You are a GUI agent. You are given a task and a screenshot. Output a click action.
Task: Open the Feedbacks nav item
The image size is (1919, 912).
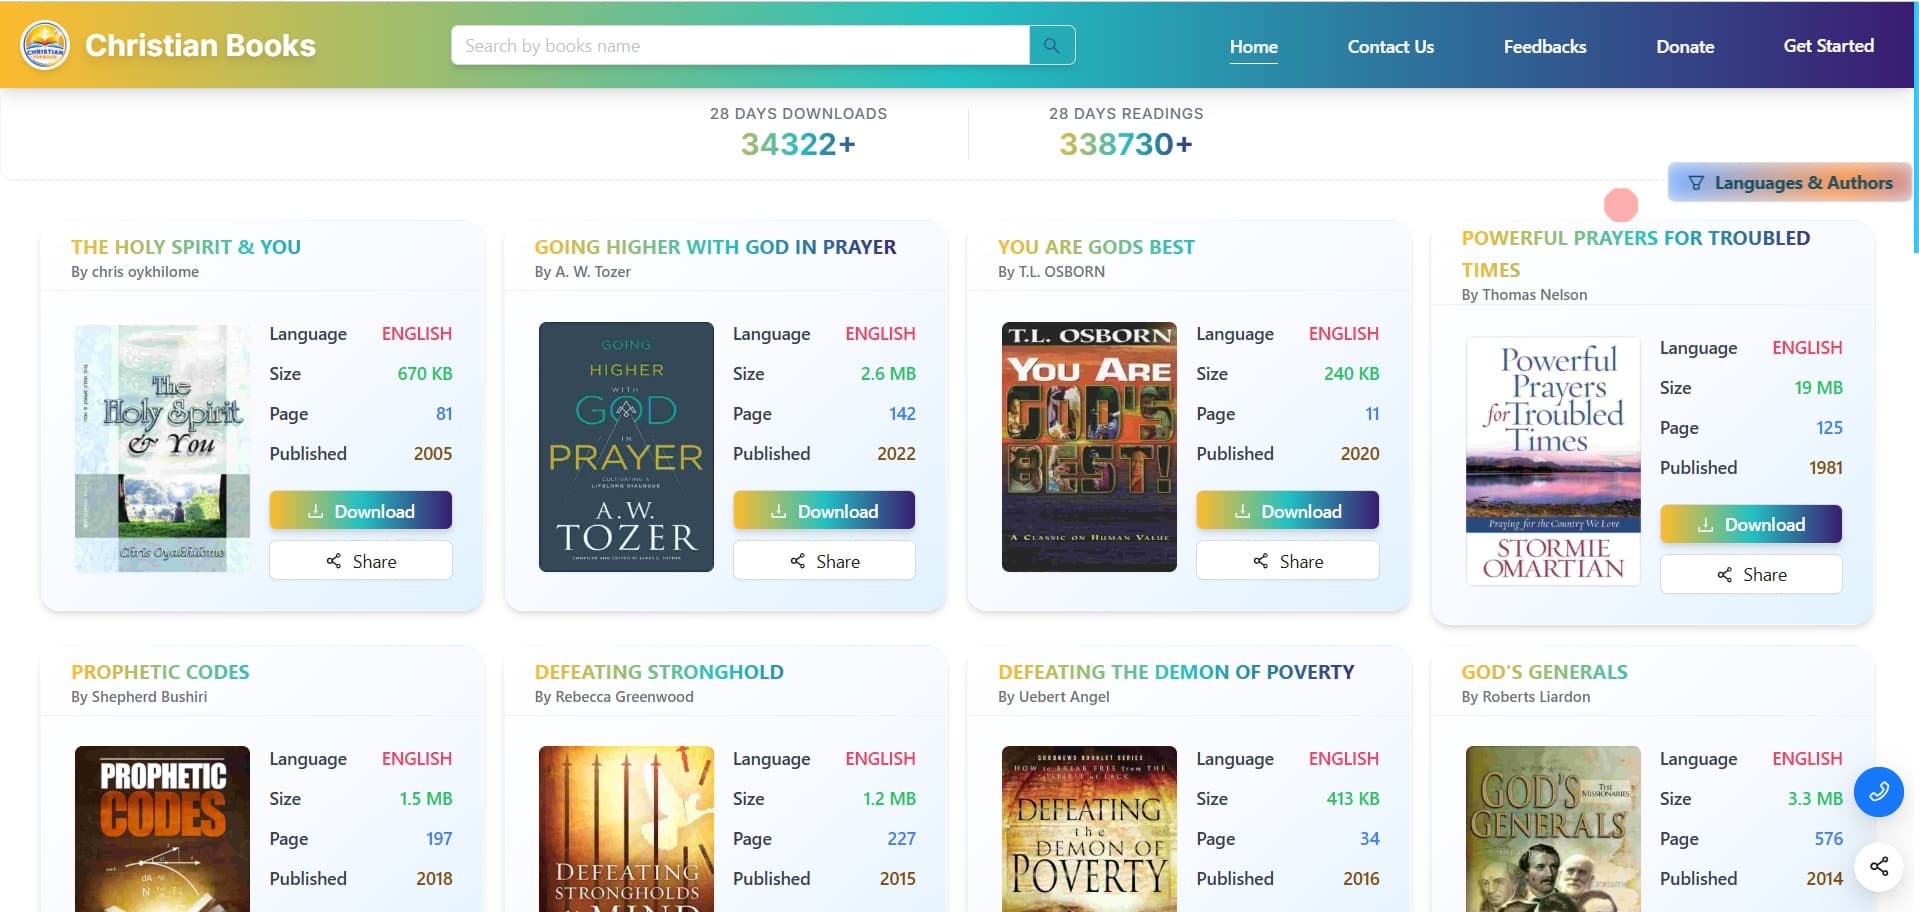[1544, 46]
